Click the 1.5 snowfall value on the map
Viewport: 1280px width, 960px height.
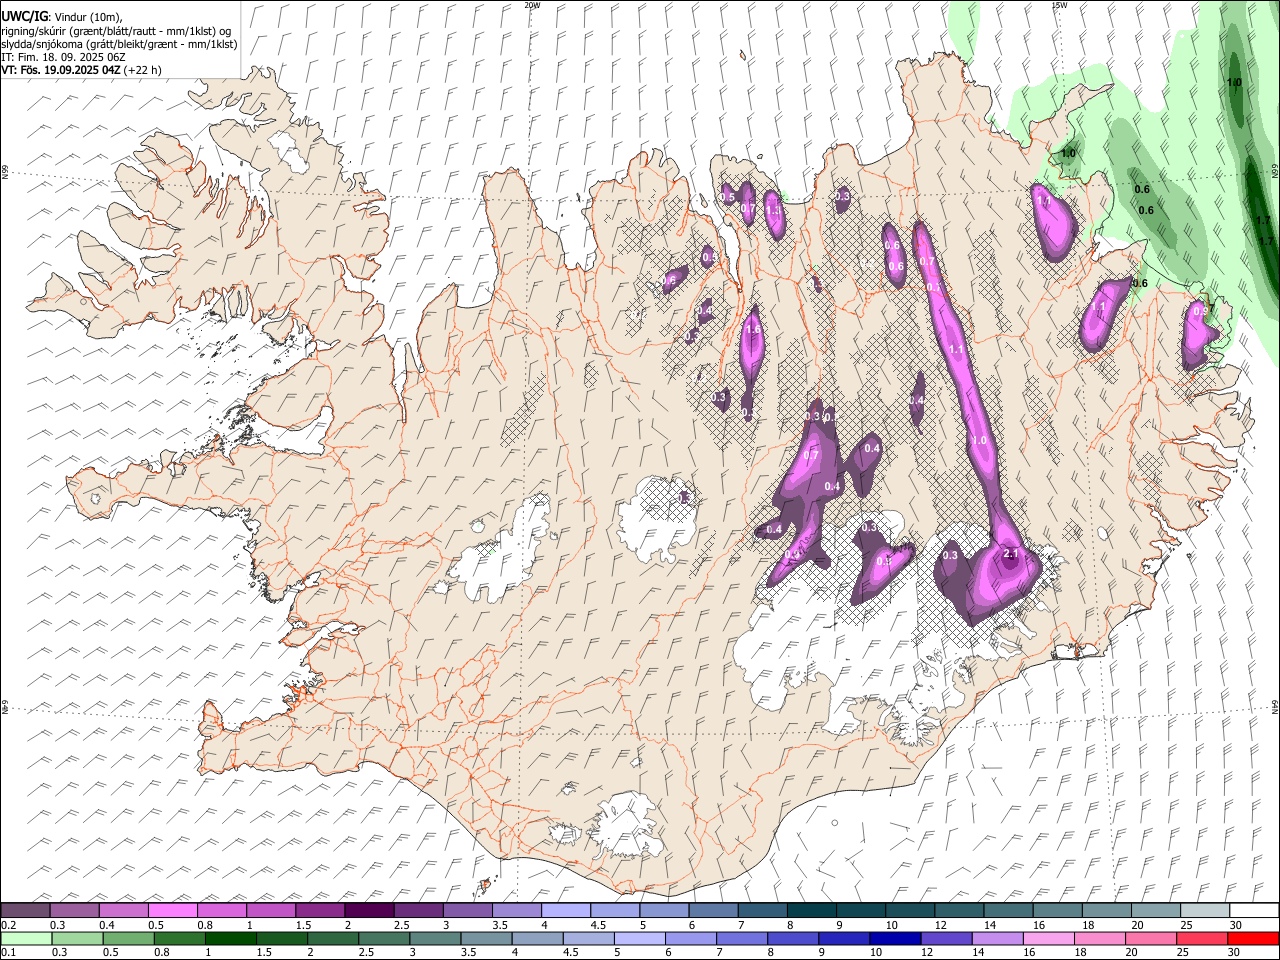[753, 329]
